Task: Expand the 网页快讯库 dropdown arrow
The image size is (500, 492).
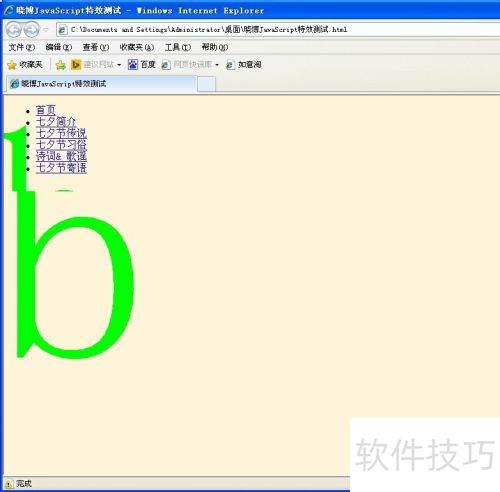Action: pos(217,65)
